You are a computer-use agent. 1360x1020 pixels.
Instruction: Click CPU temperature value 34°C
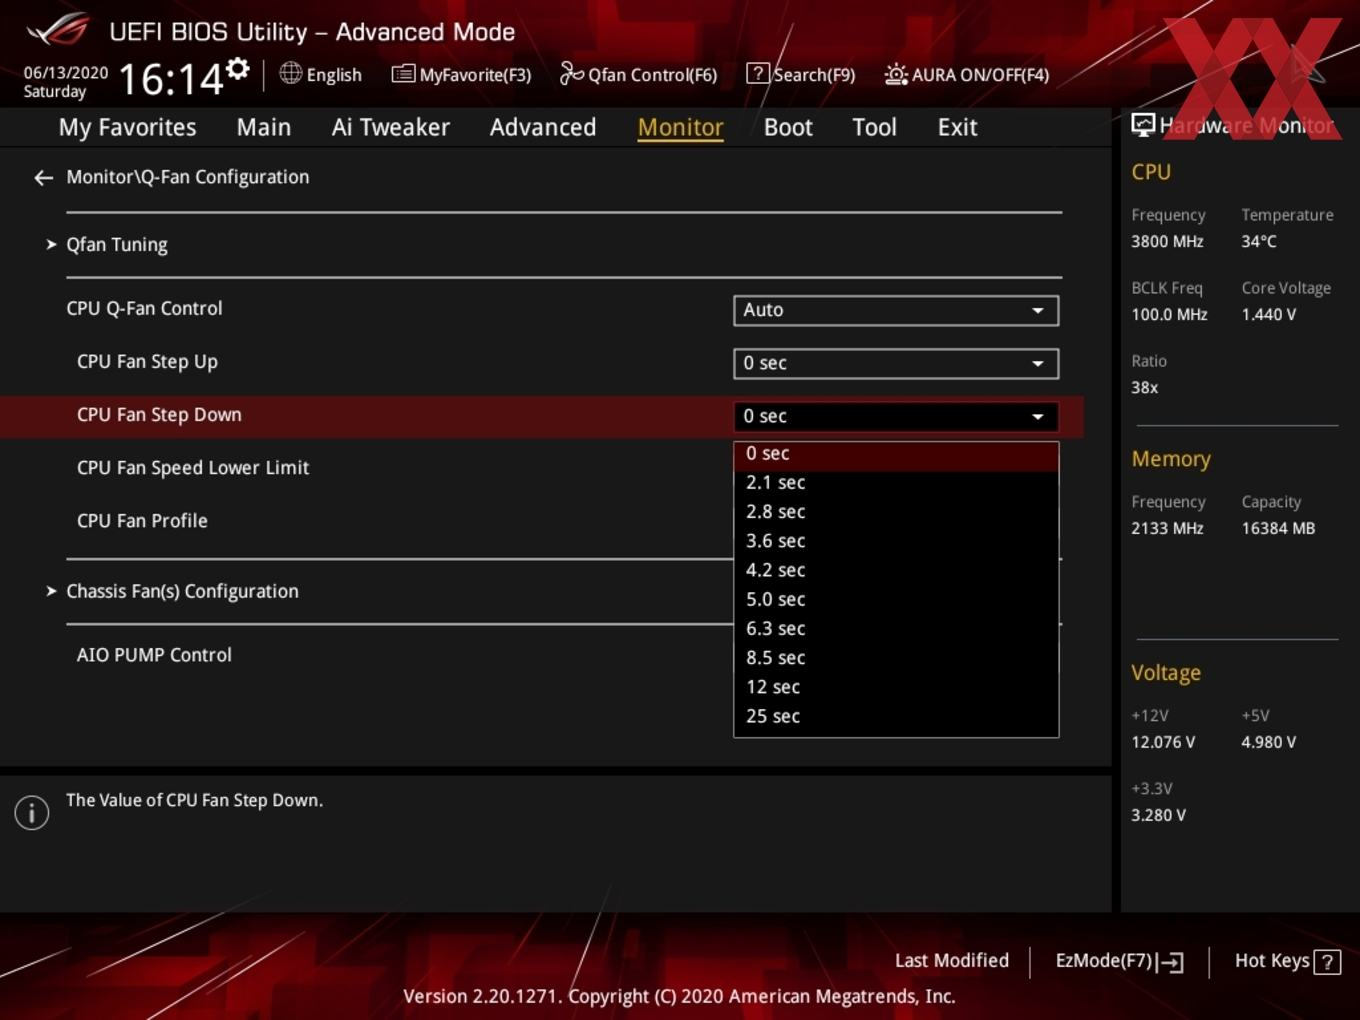tap(1259, 242)
